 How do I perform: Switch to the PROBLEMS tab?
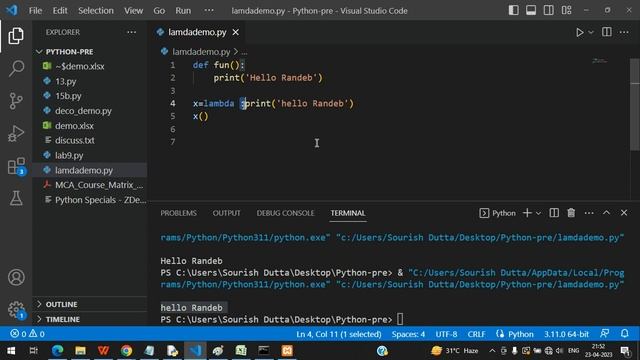point(178,213)
